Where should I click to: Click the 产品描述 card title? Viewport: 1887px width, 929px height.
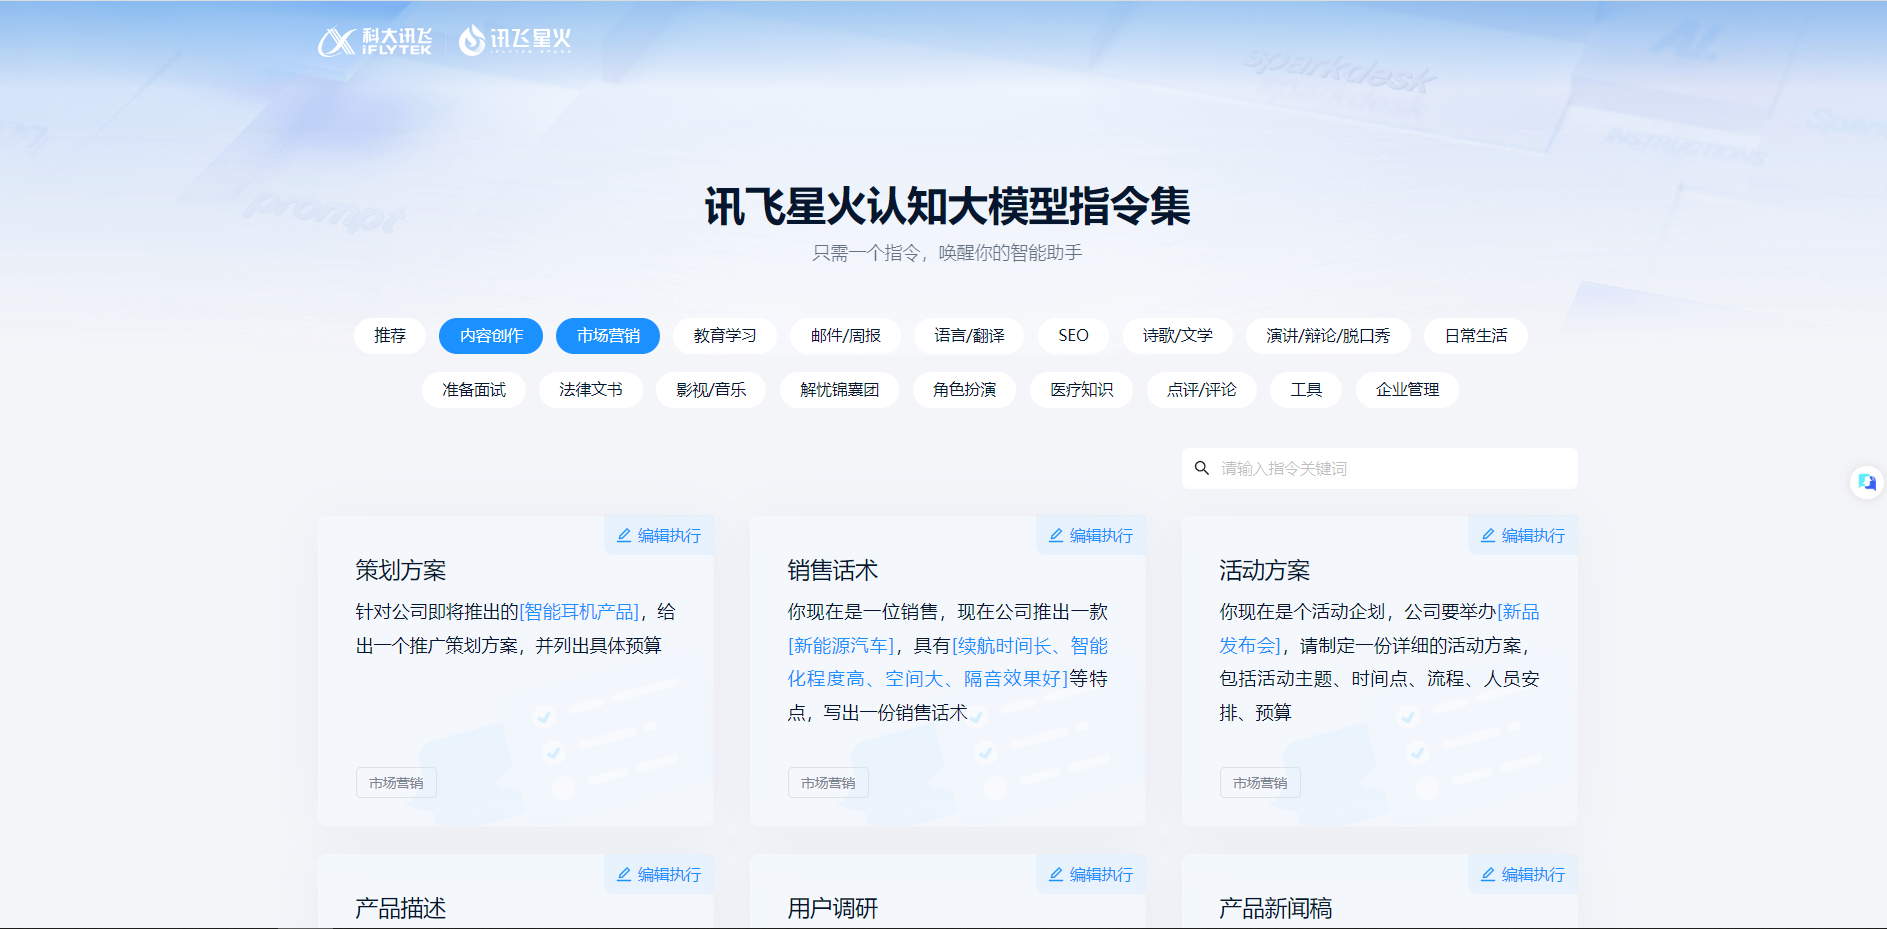coord(401,909)
